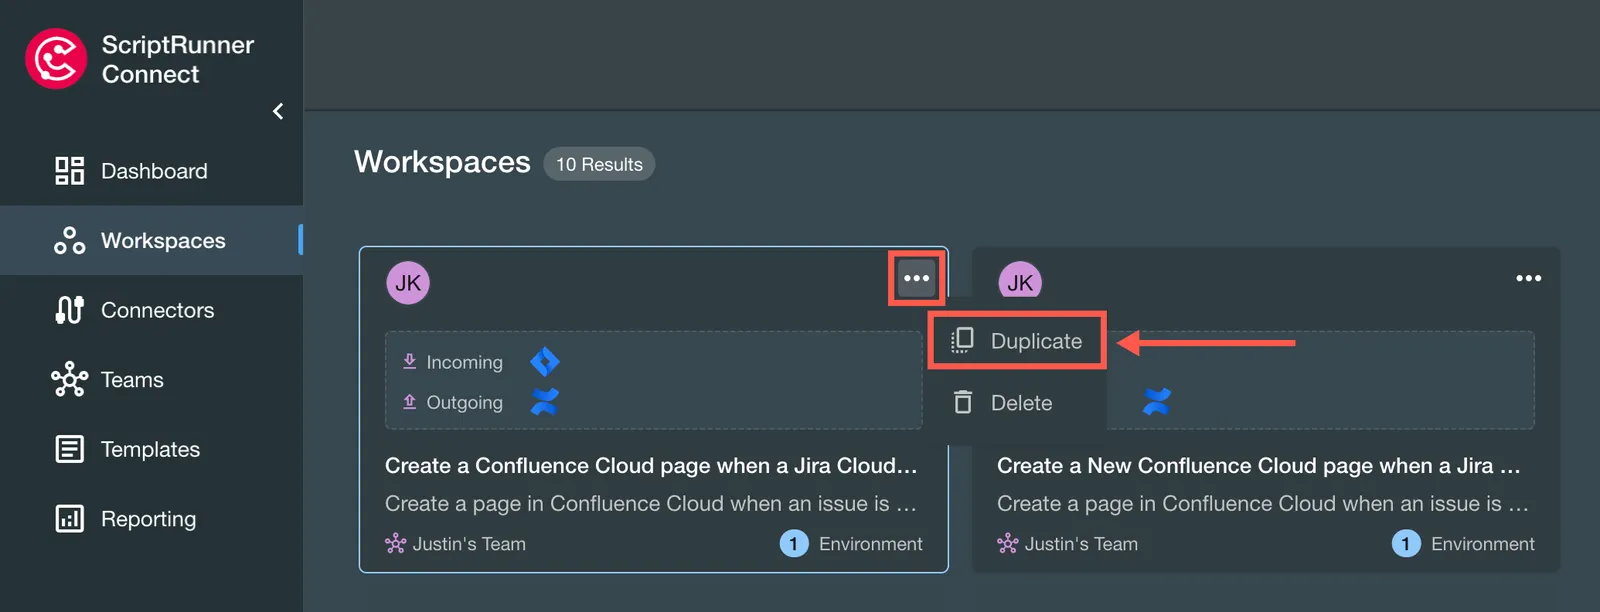Screen dimensions: 1600x612
Task: Click environment count badge on second card
Action: 1406,544
